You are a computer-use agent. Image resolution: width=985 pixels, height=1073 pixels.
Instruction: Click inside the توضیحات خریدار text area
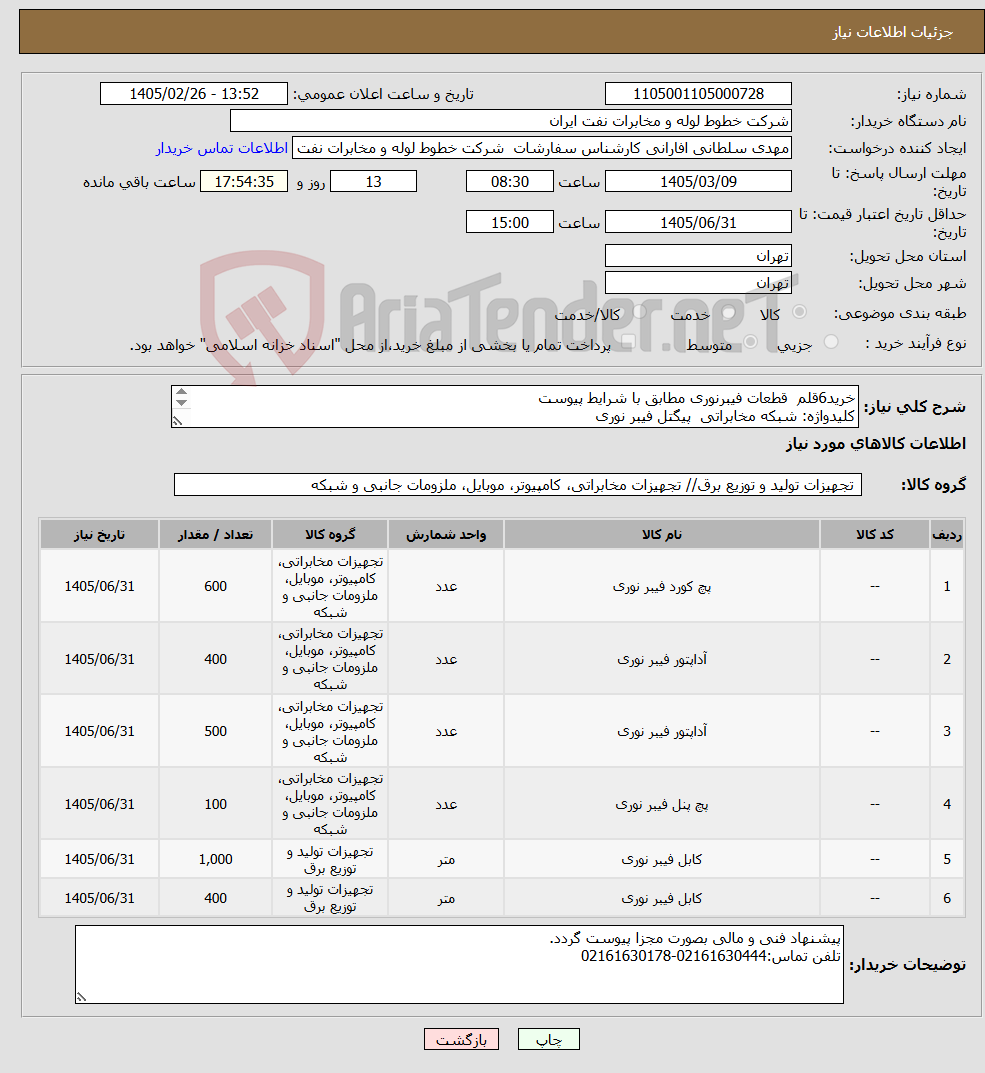tap(459, 965)
